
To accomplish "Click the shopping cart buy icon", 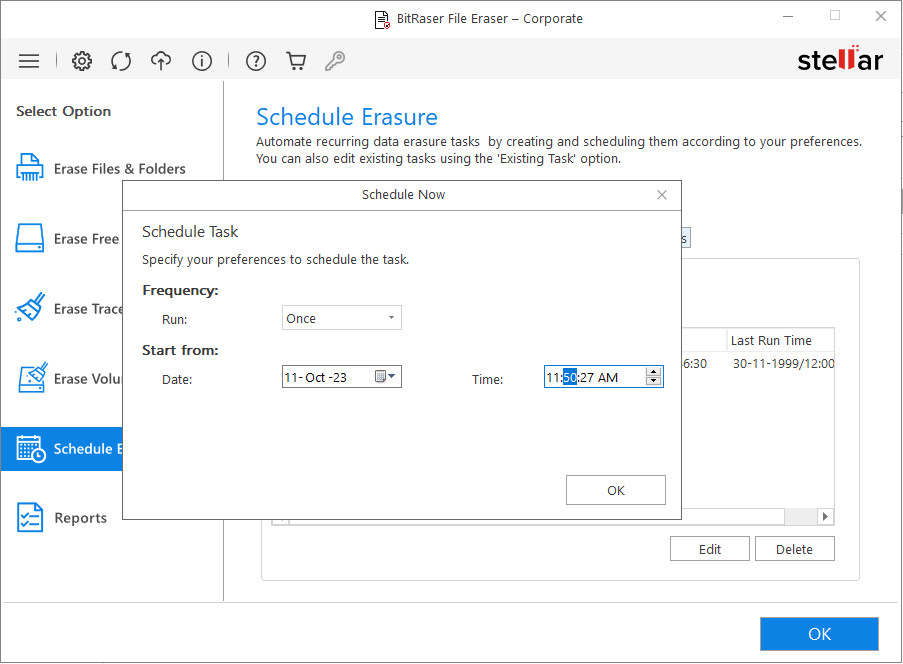I will pos(296,61).
